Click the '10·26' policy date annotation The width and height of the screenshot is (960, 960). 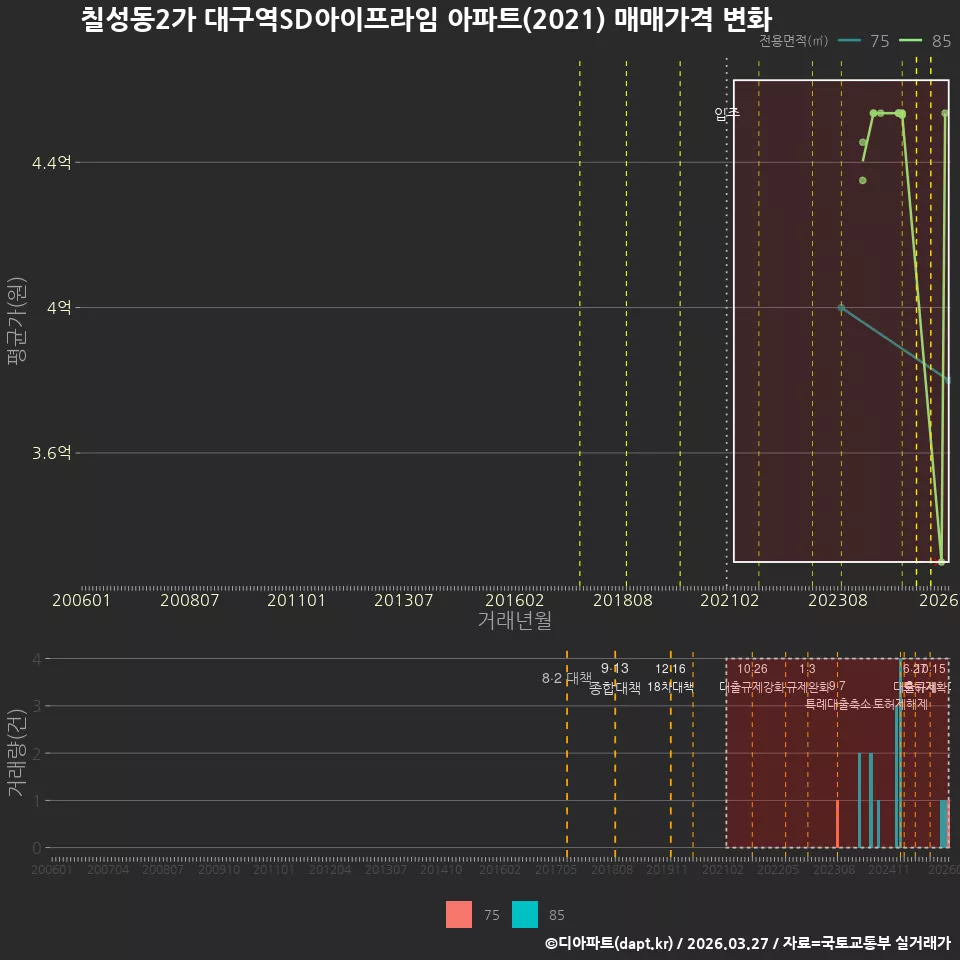(x=752, y=668)
